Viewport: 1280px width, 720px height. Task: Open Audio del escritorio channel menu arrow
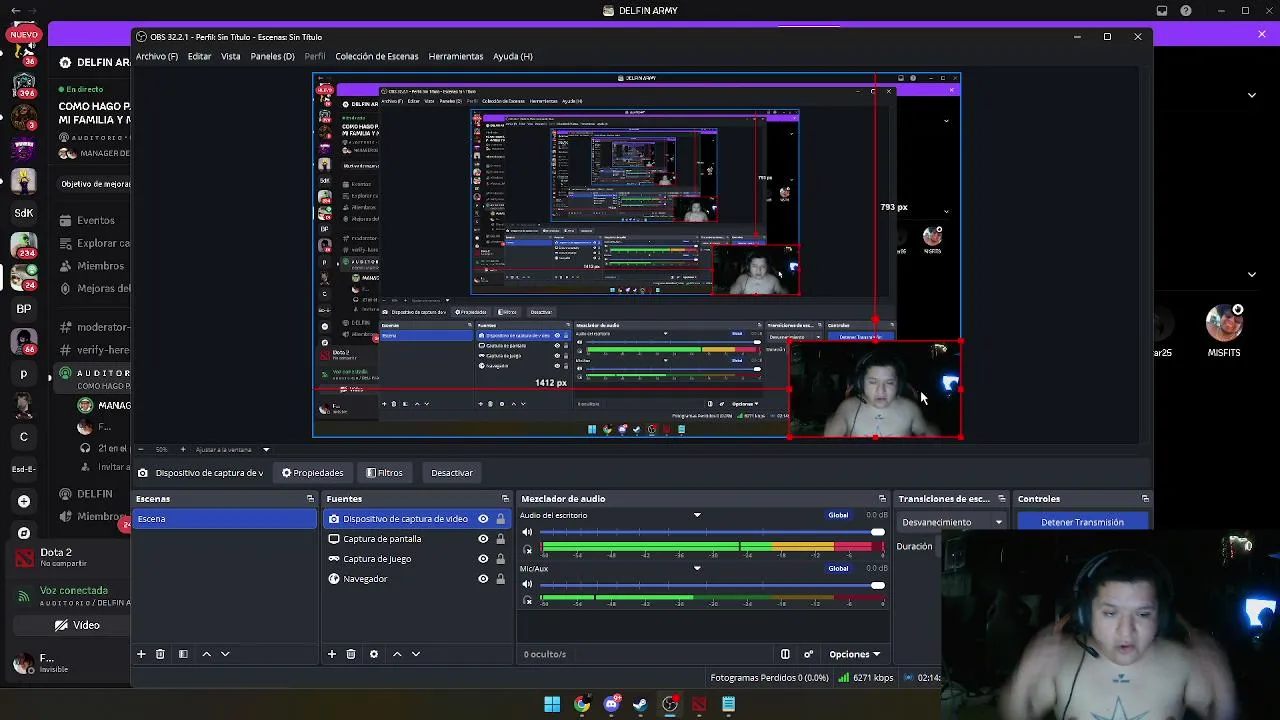pos(697,515)
